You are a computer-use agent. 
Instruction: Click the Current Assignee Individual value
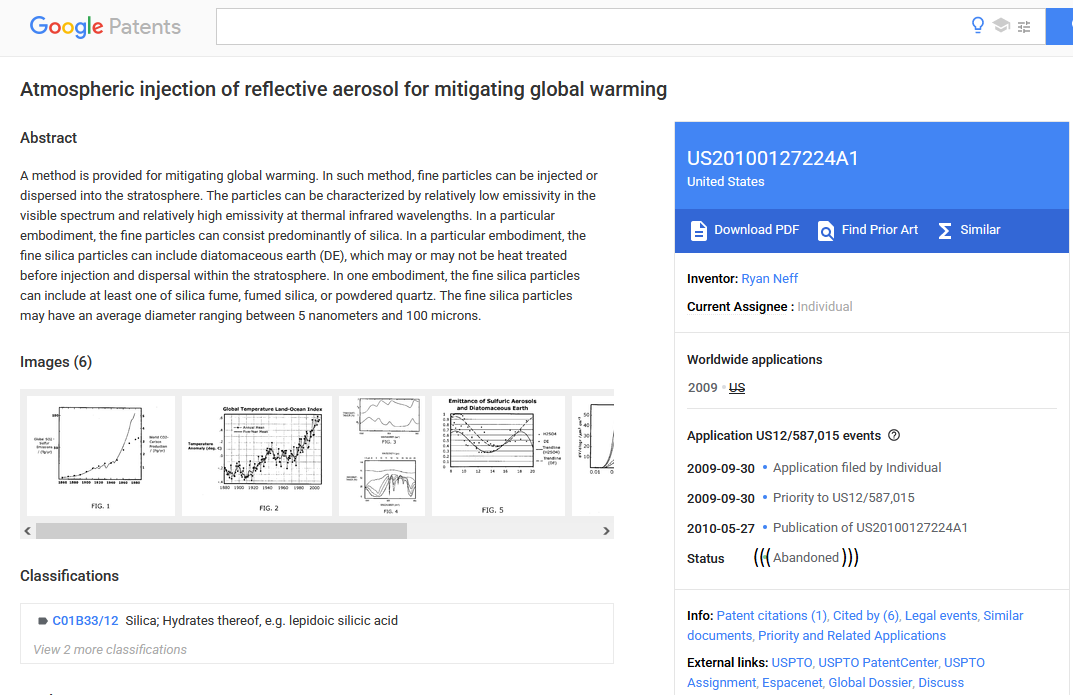click(x=825, y=306)
